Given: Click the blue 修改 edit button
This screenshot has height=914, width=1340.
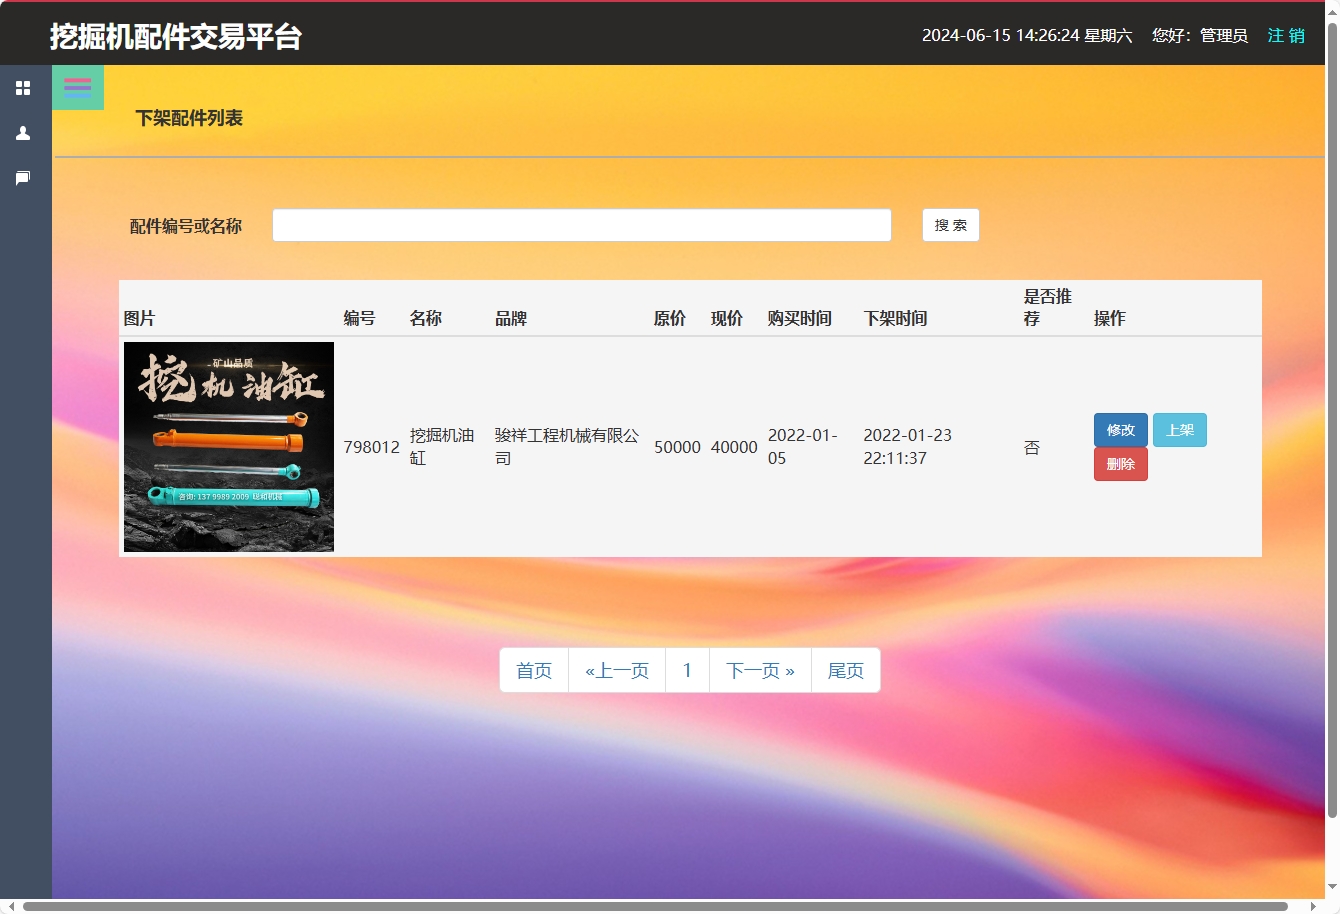Looking at the screenshot, I should click(x=1120, y=429).
